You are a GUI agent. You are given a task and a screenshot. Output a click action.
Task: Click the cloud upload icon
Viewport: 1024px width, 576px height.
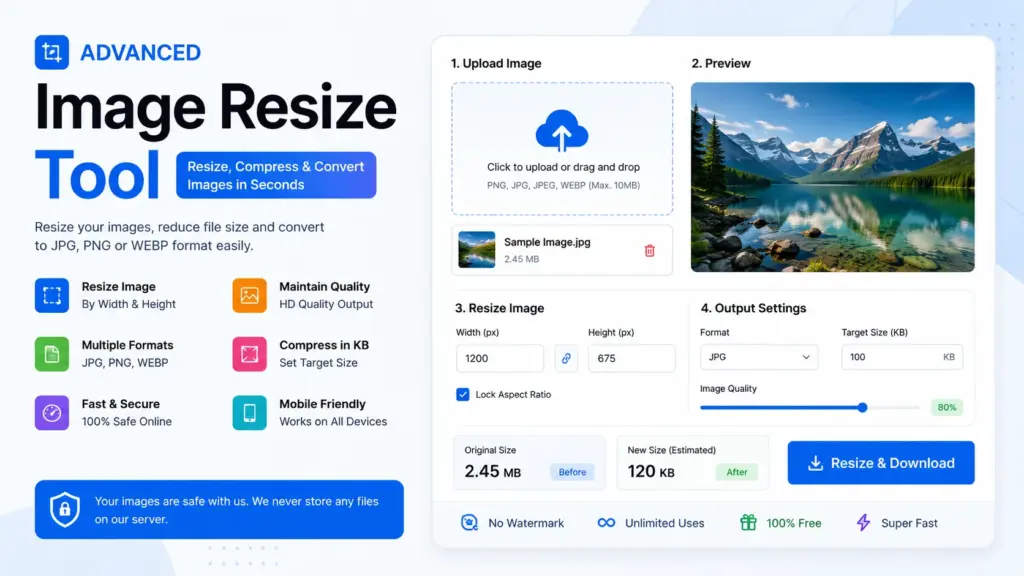tap(562, 131)
